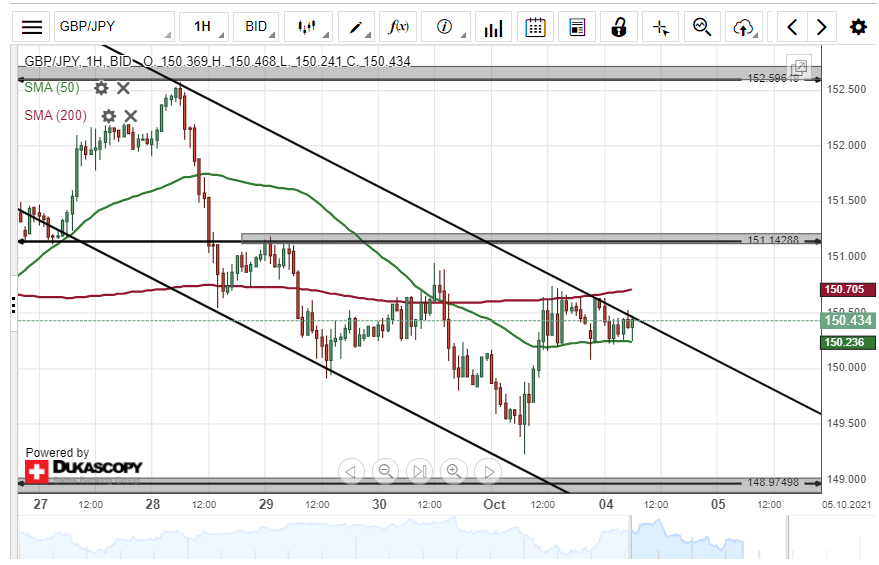Select the 148.97498 support level label
This screenshot has height=565, width=879.
pyautogui.click(x=773, y=483)
